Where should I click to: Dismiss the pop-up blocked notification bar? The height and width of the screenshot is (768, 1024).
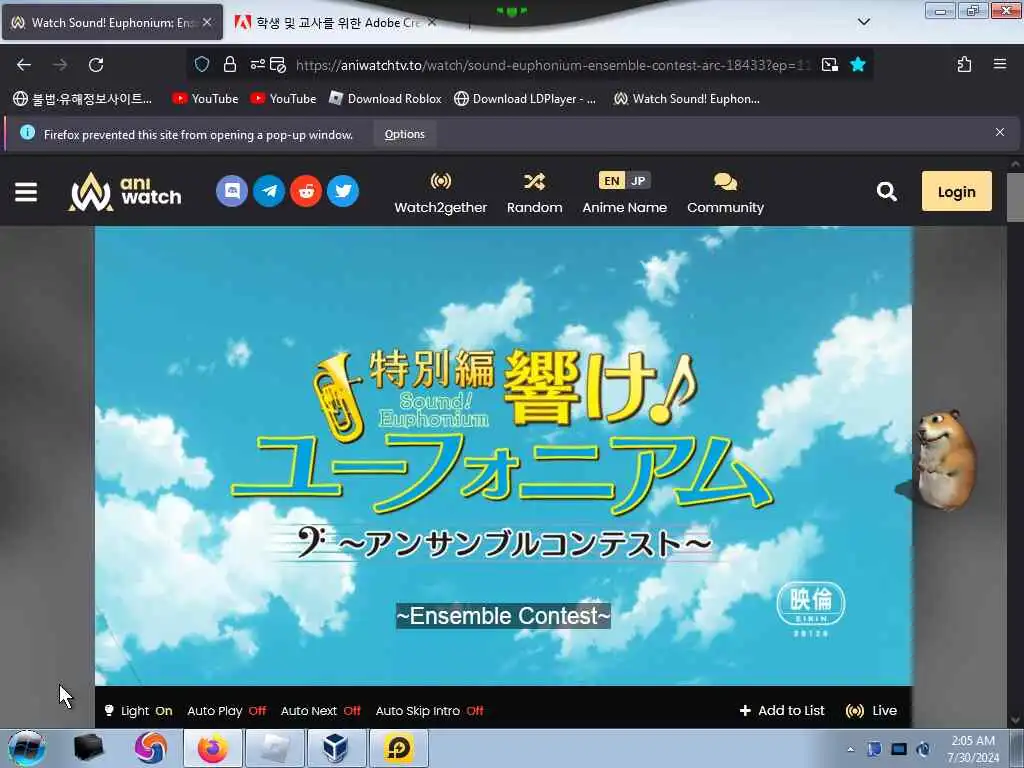pyautogui.click(x=1000, y=133)
